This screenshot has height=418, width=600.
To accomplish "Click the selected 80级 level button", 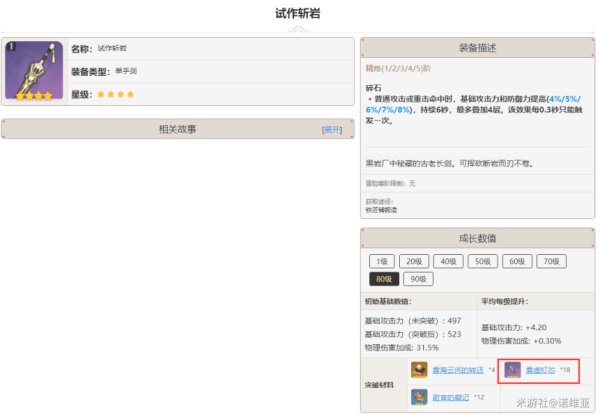I will [x=384, y=279].
